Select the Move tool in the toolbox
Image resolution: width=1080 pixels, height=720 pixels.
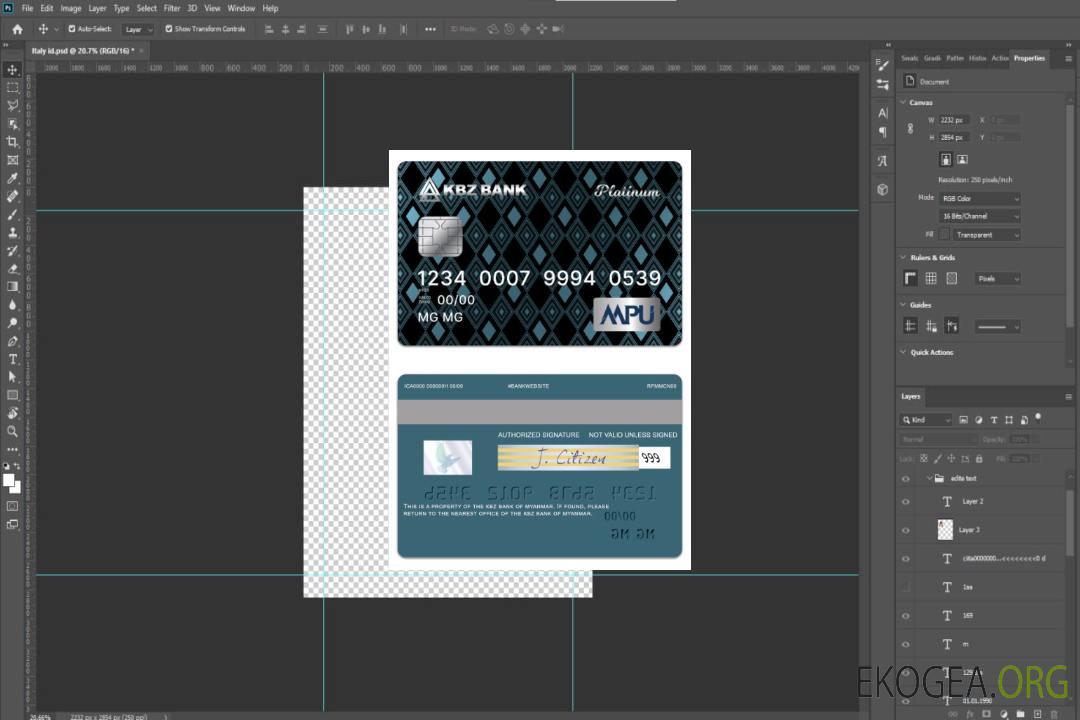[x=12, y=70]
